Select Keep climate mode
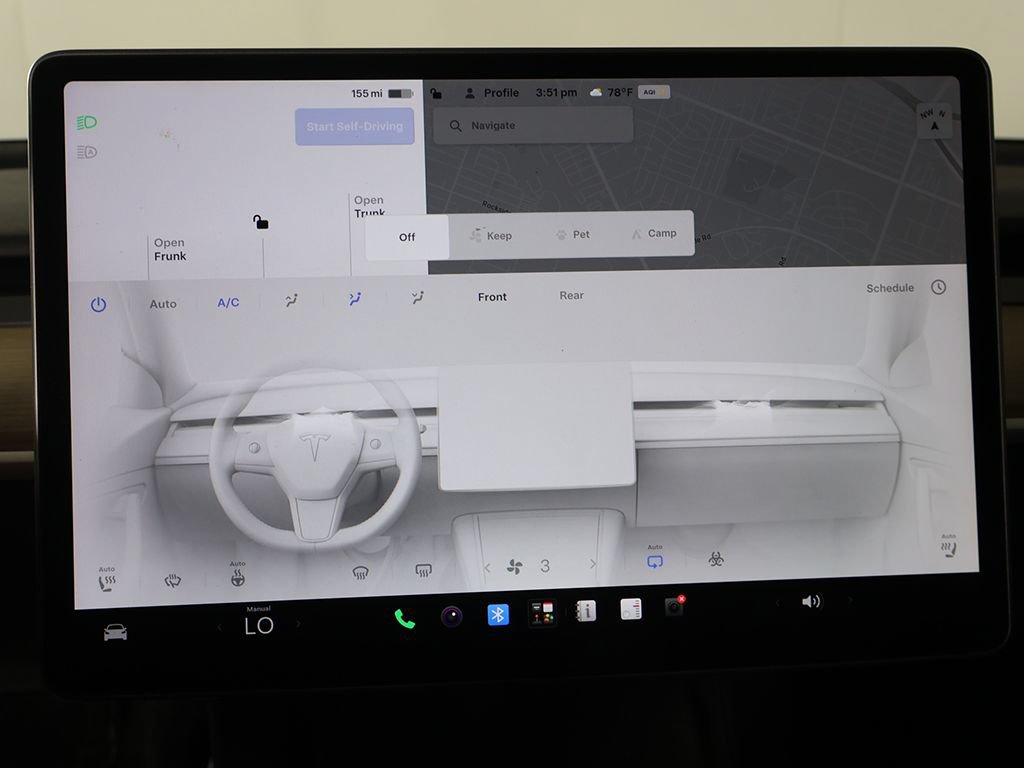This screenshot has height=768, width=1024. [x=491, y=236]
